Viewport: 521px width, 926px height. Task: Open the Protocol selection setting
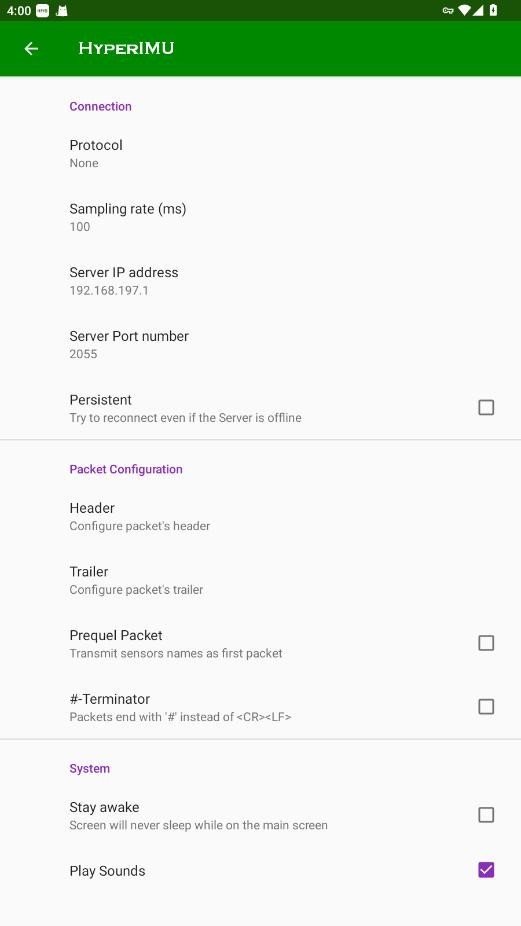260,154
